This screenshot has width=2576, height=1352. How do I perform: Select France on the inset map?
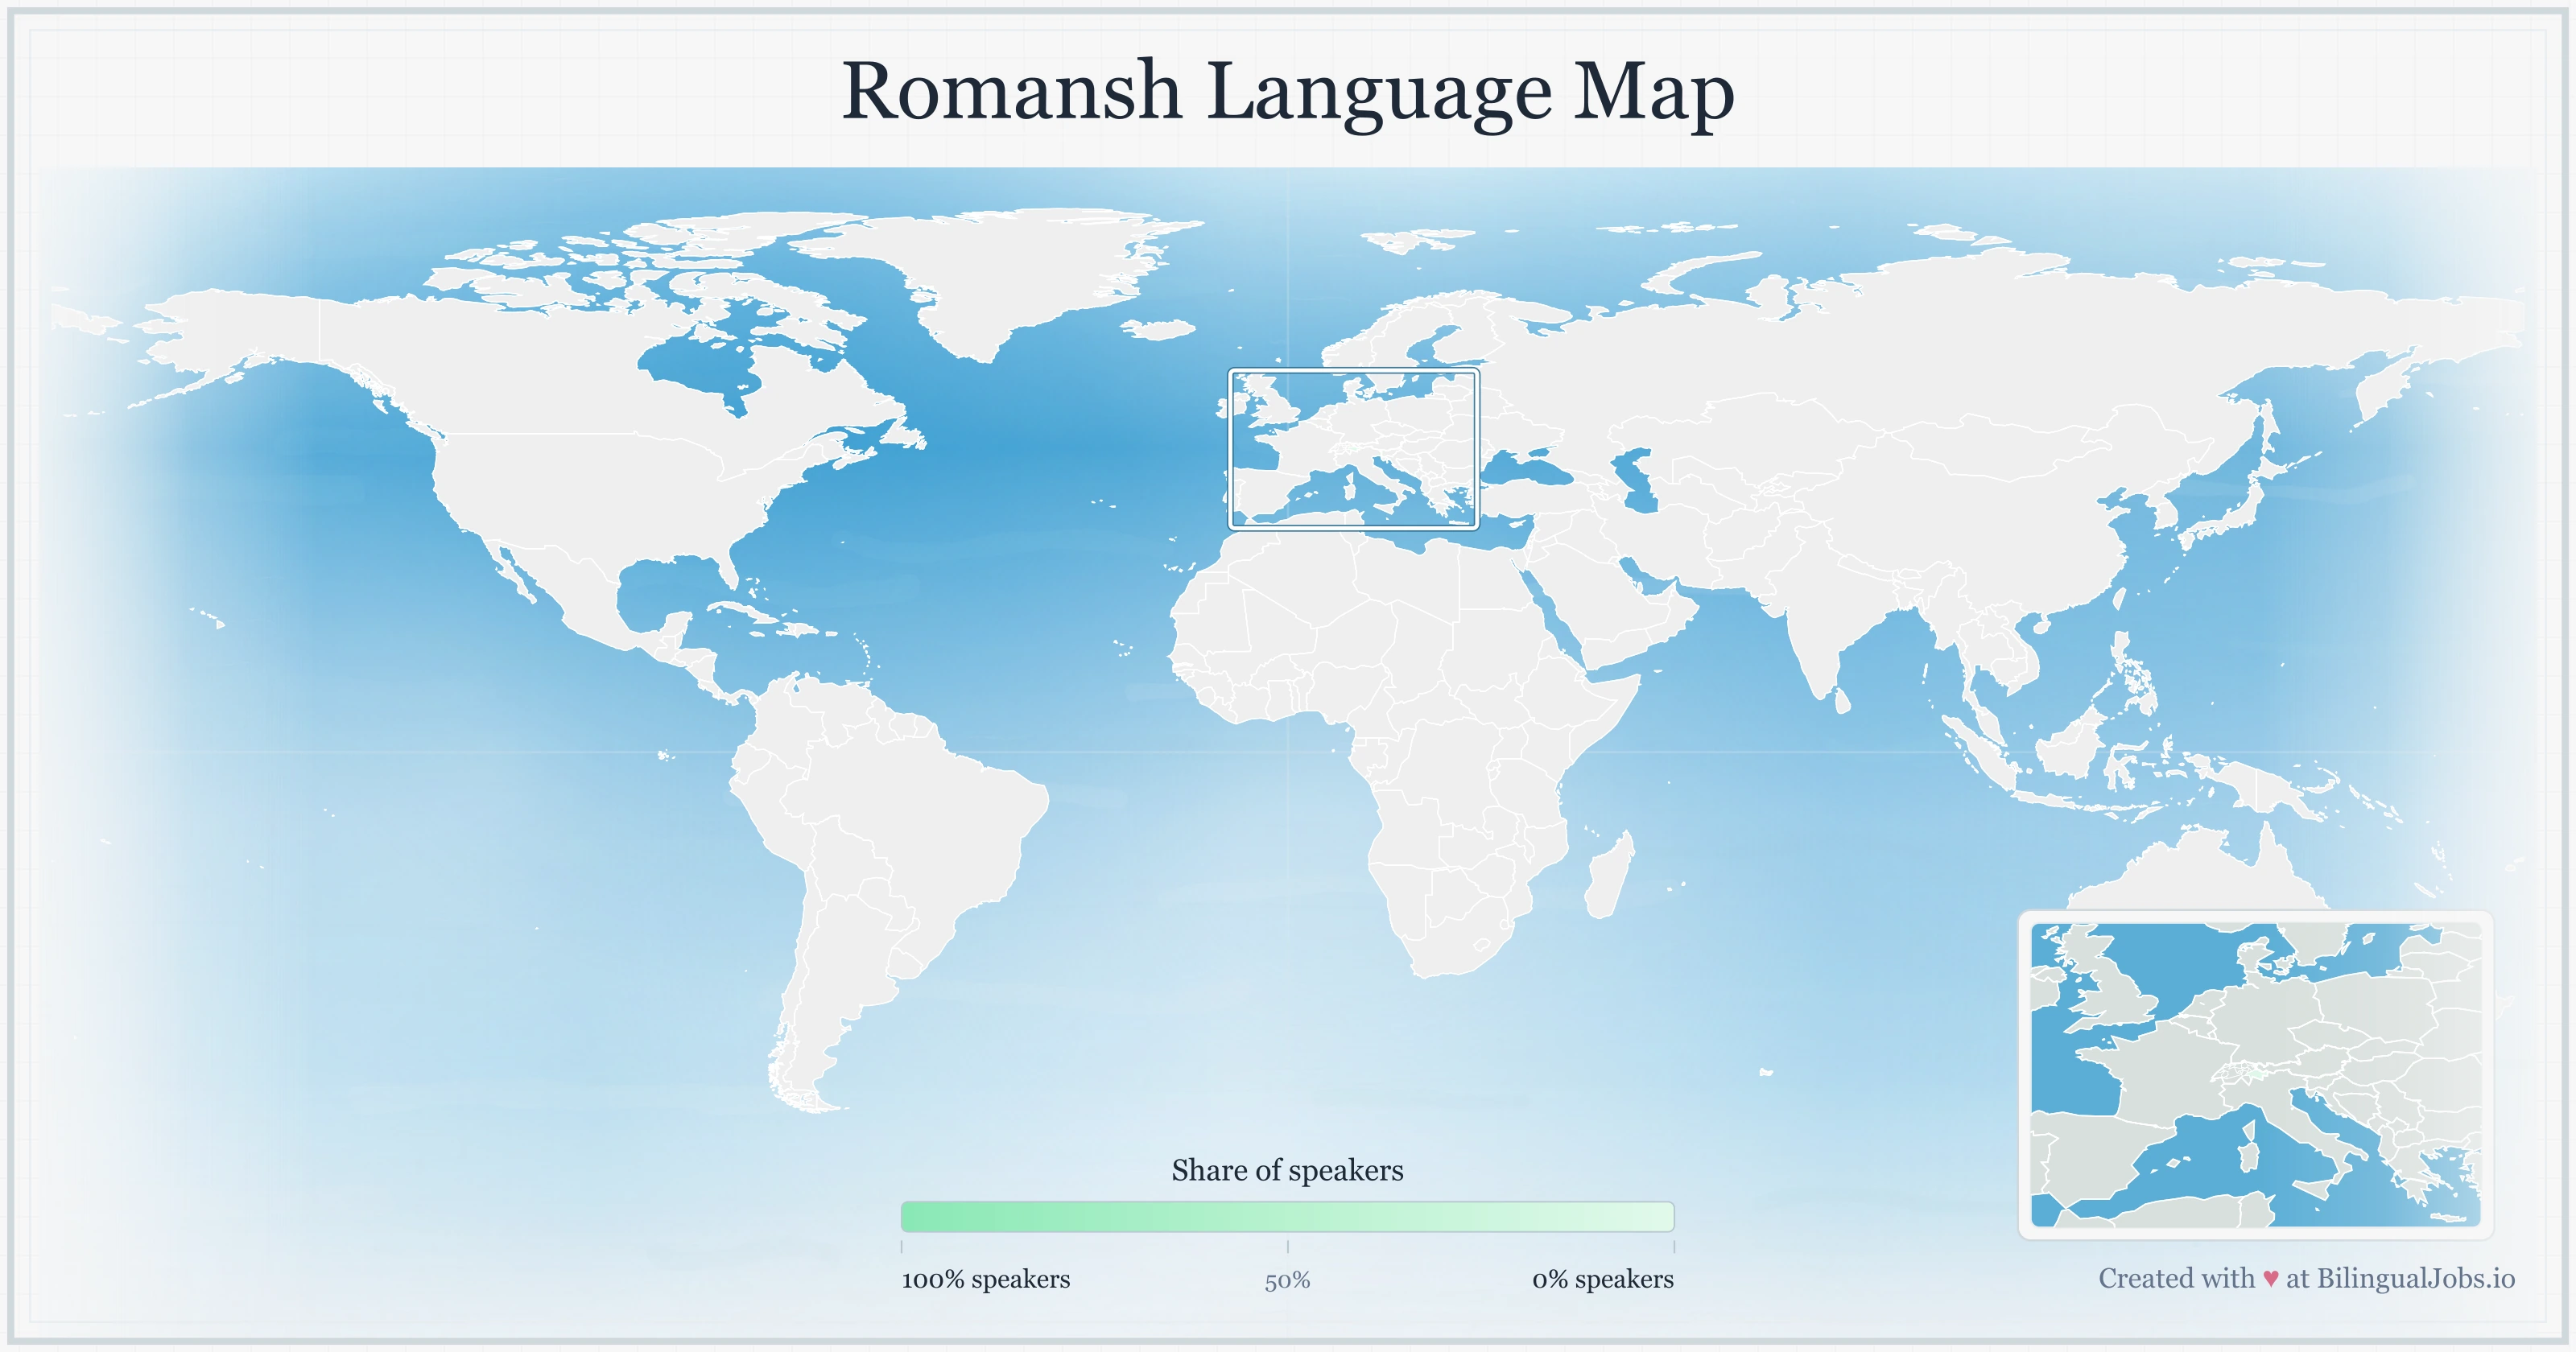[2160, 1075]
